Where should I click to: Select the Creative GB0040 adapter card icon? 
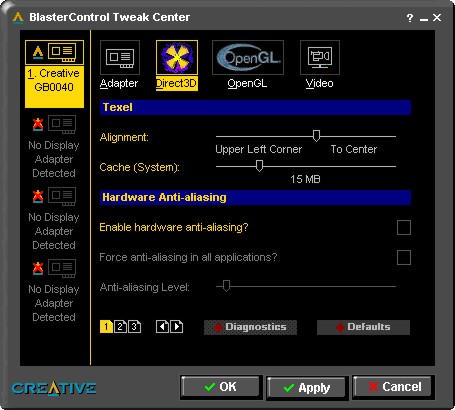(54, 52)
